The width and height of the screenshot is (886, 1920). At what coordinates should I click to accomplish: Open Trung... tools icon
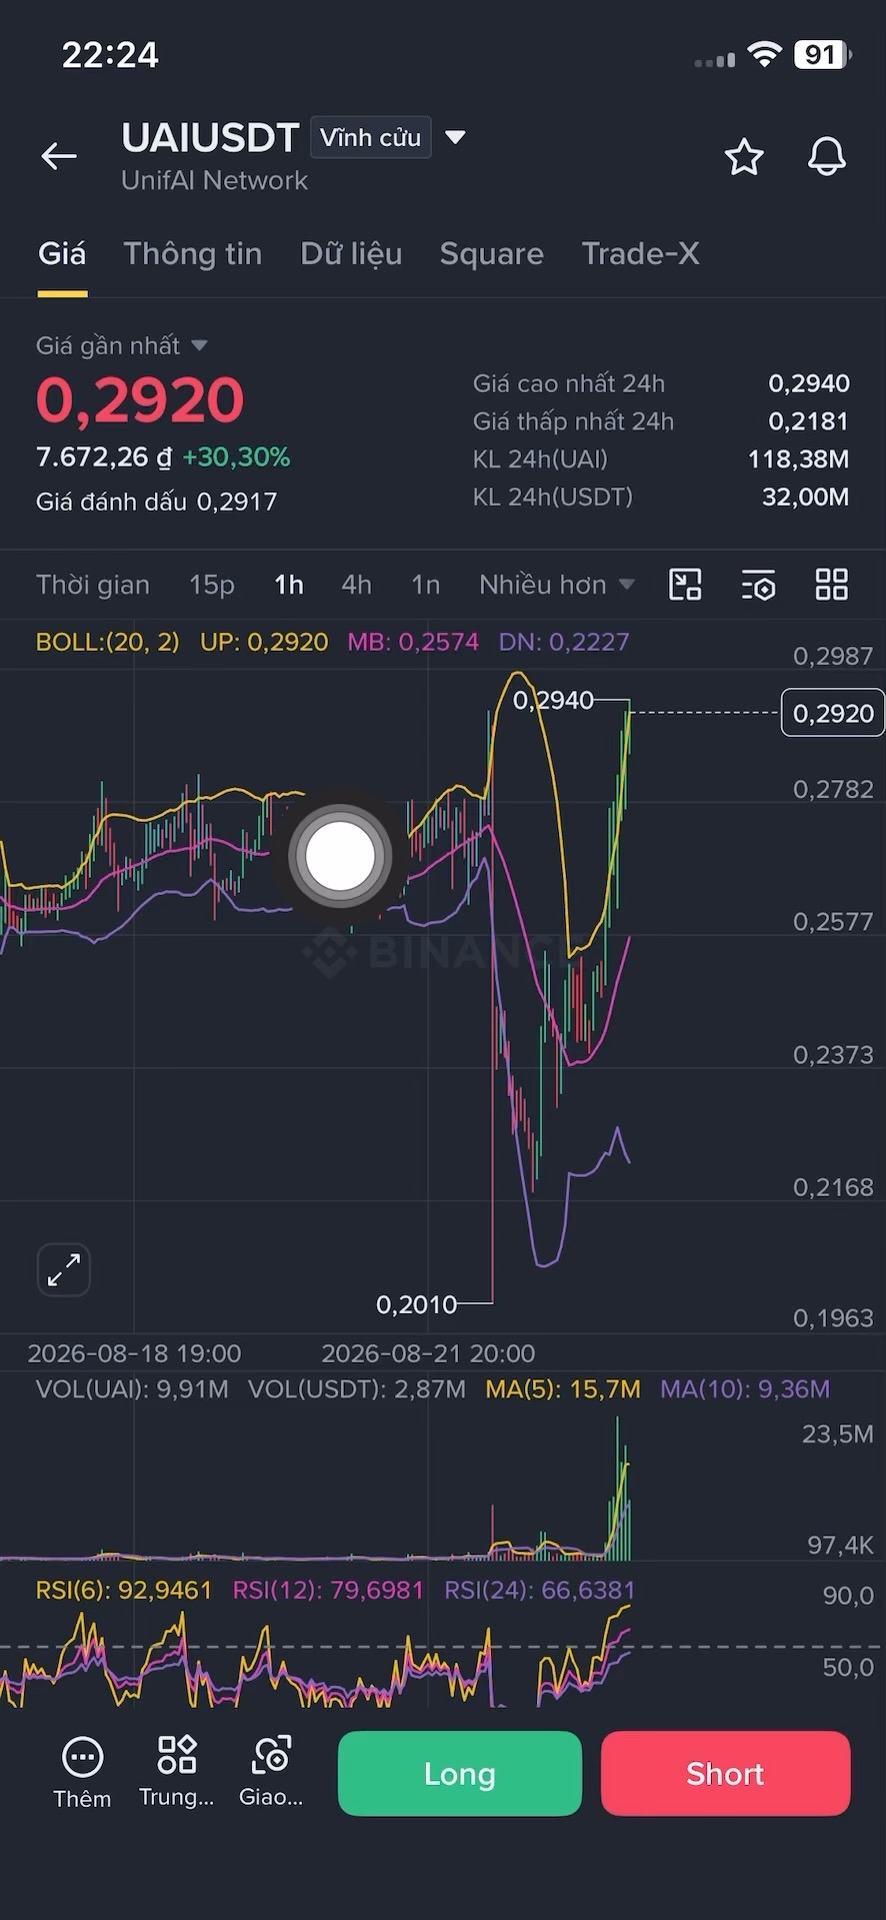pos(177,1772)
